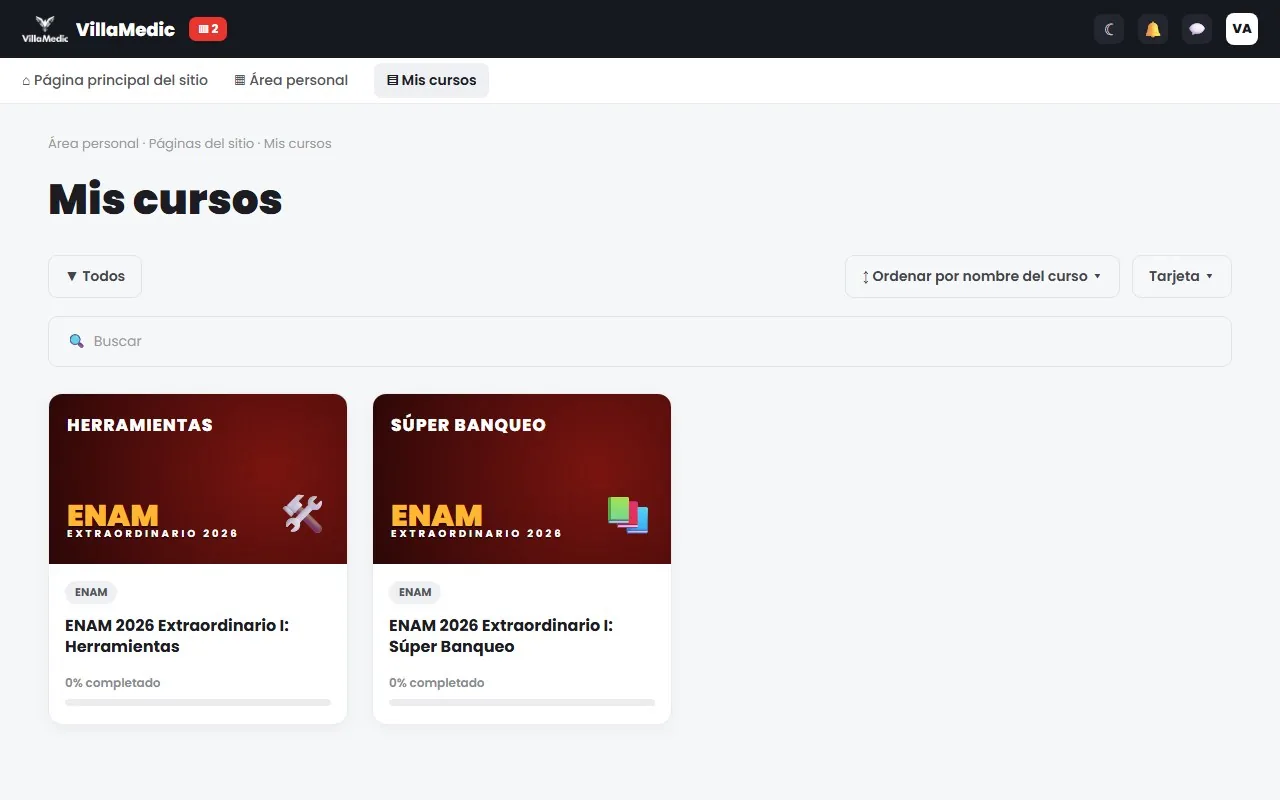Open notifications bell icon
Screen dimensions: 1280x800
tap(1153, 29)
